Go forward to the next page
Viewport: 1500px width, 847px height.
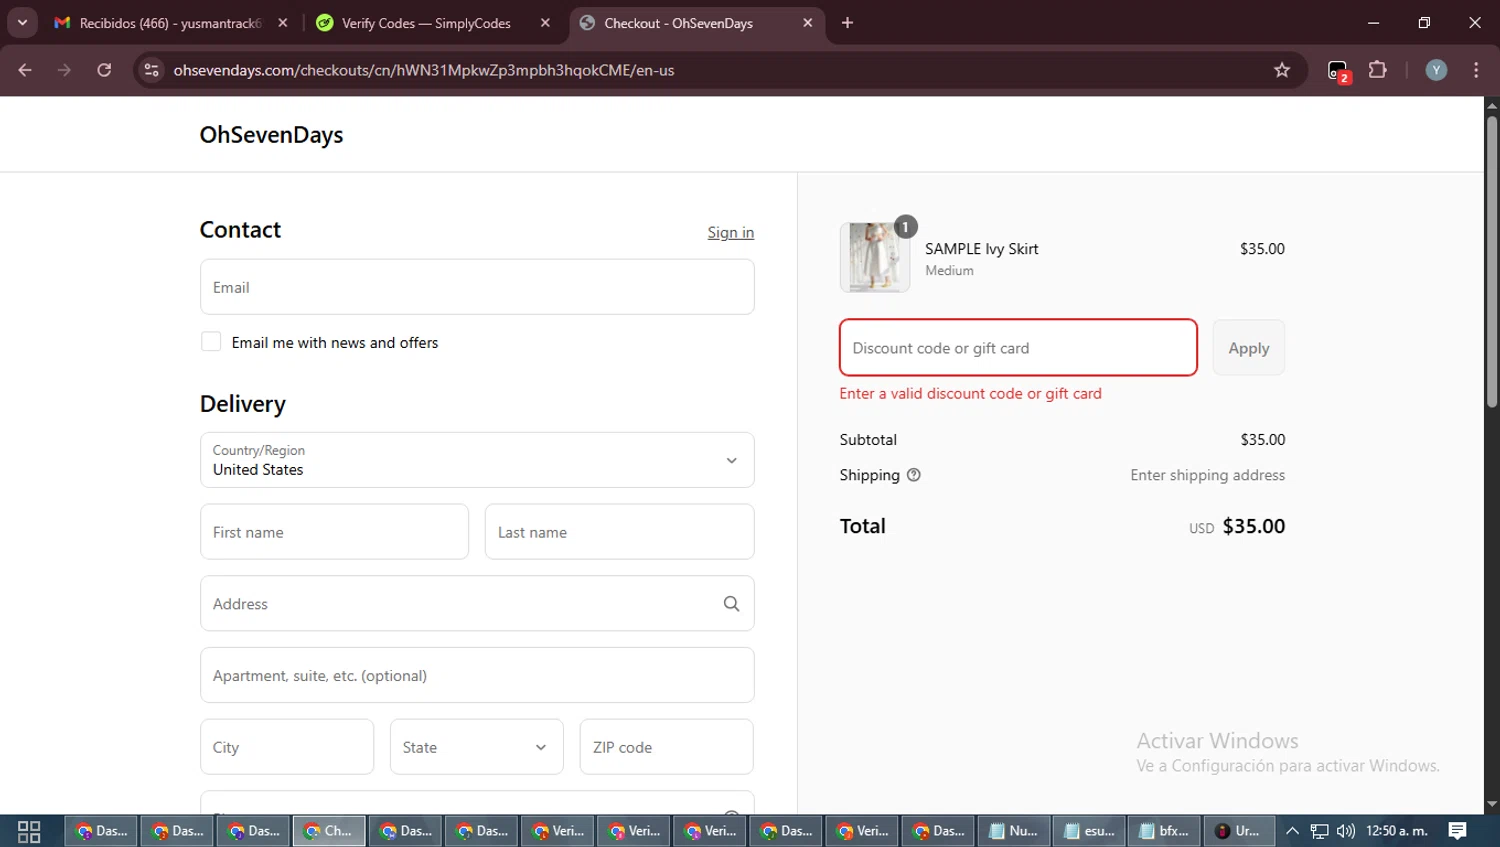(x=64, y=70)
